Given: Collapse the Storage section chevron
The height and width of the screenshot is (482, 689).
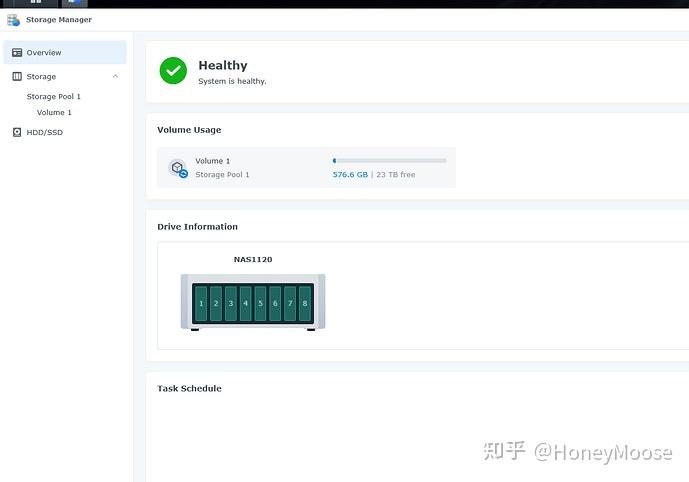Looking at the screenshot, I should coord(115,76).
